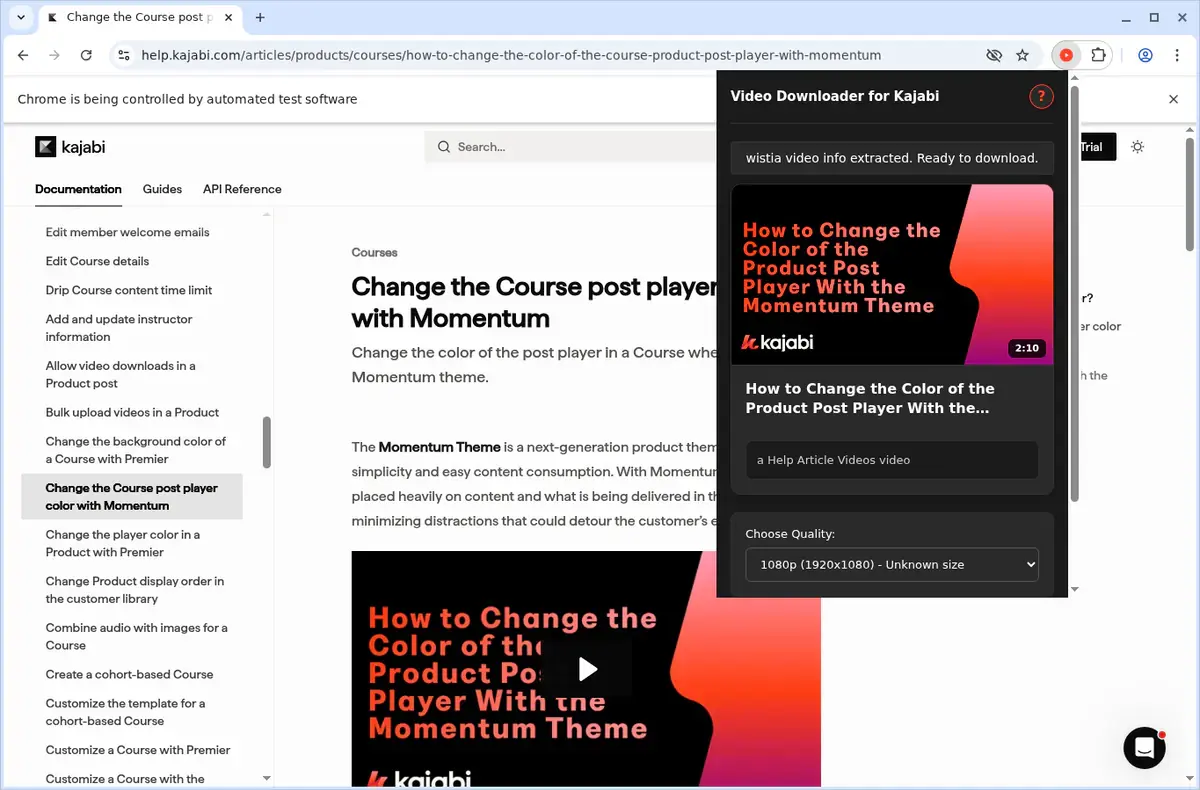
Task: Click the search magnifier icon
Action: click(x=444, y=147)
